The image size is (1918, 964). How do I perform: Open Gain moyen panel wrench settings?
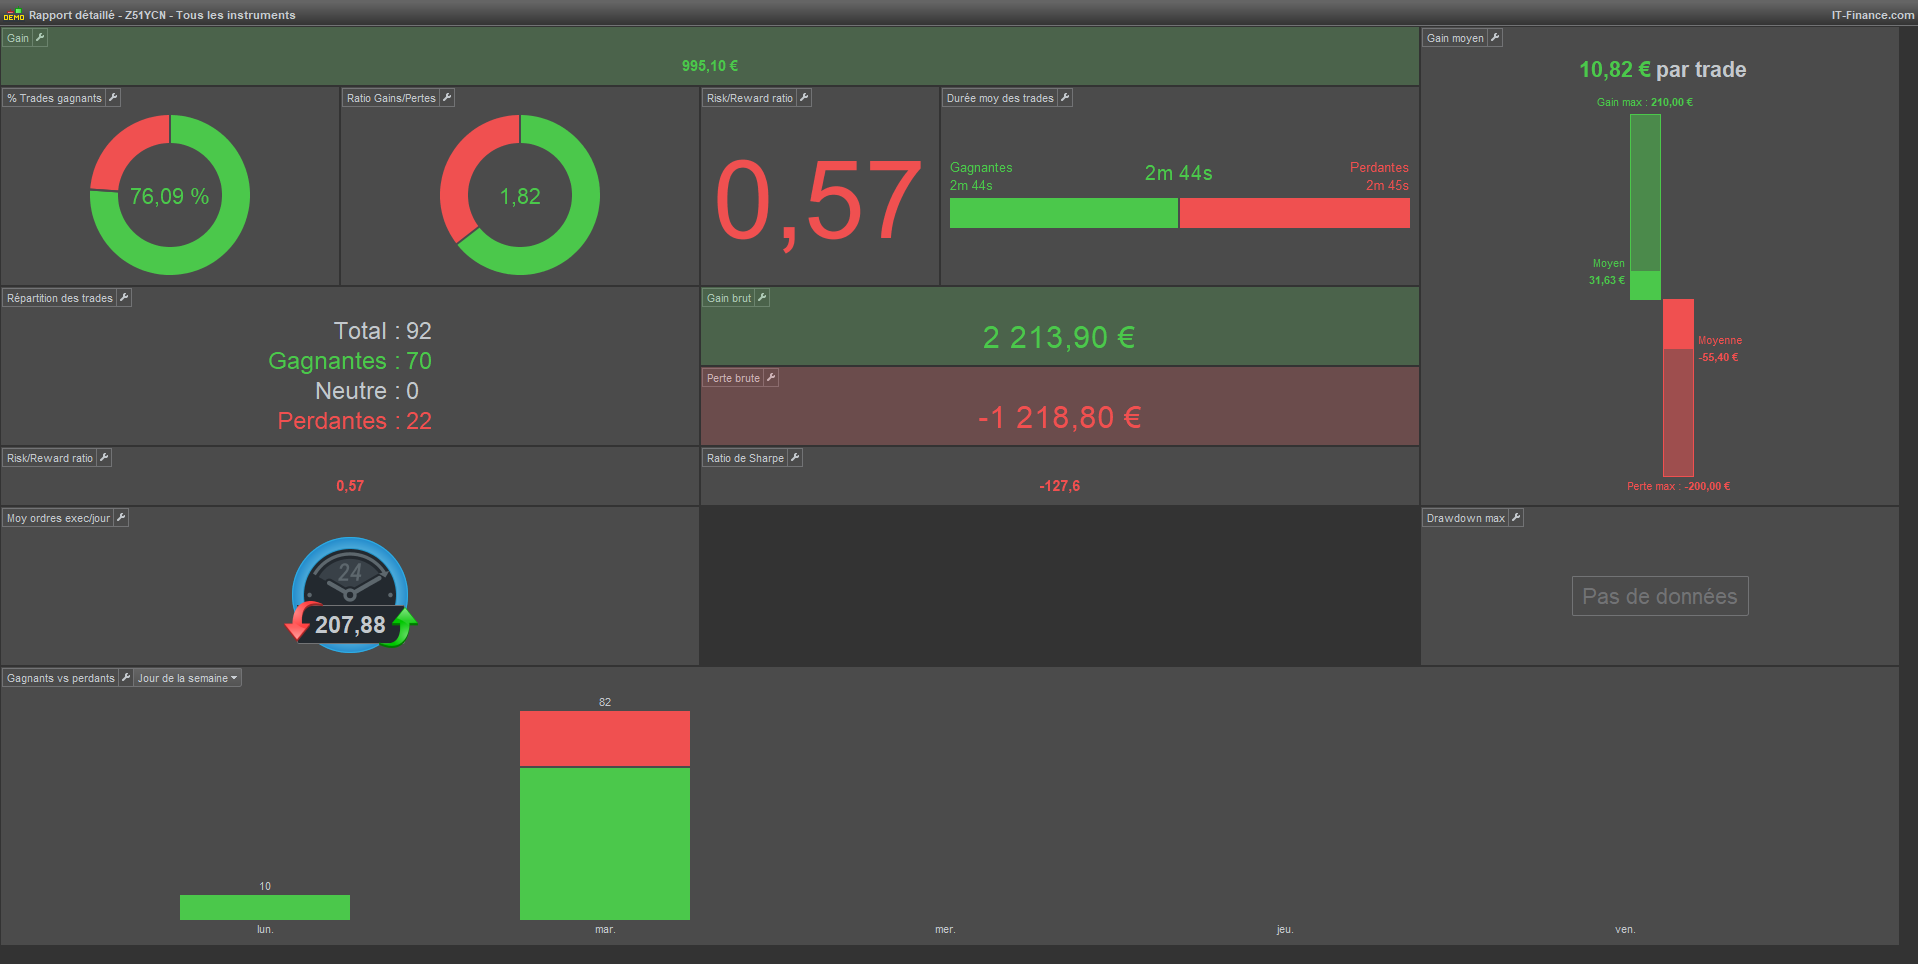(1495, 38)
